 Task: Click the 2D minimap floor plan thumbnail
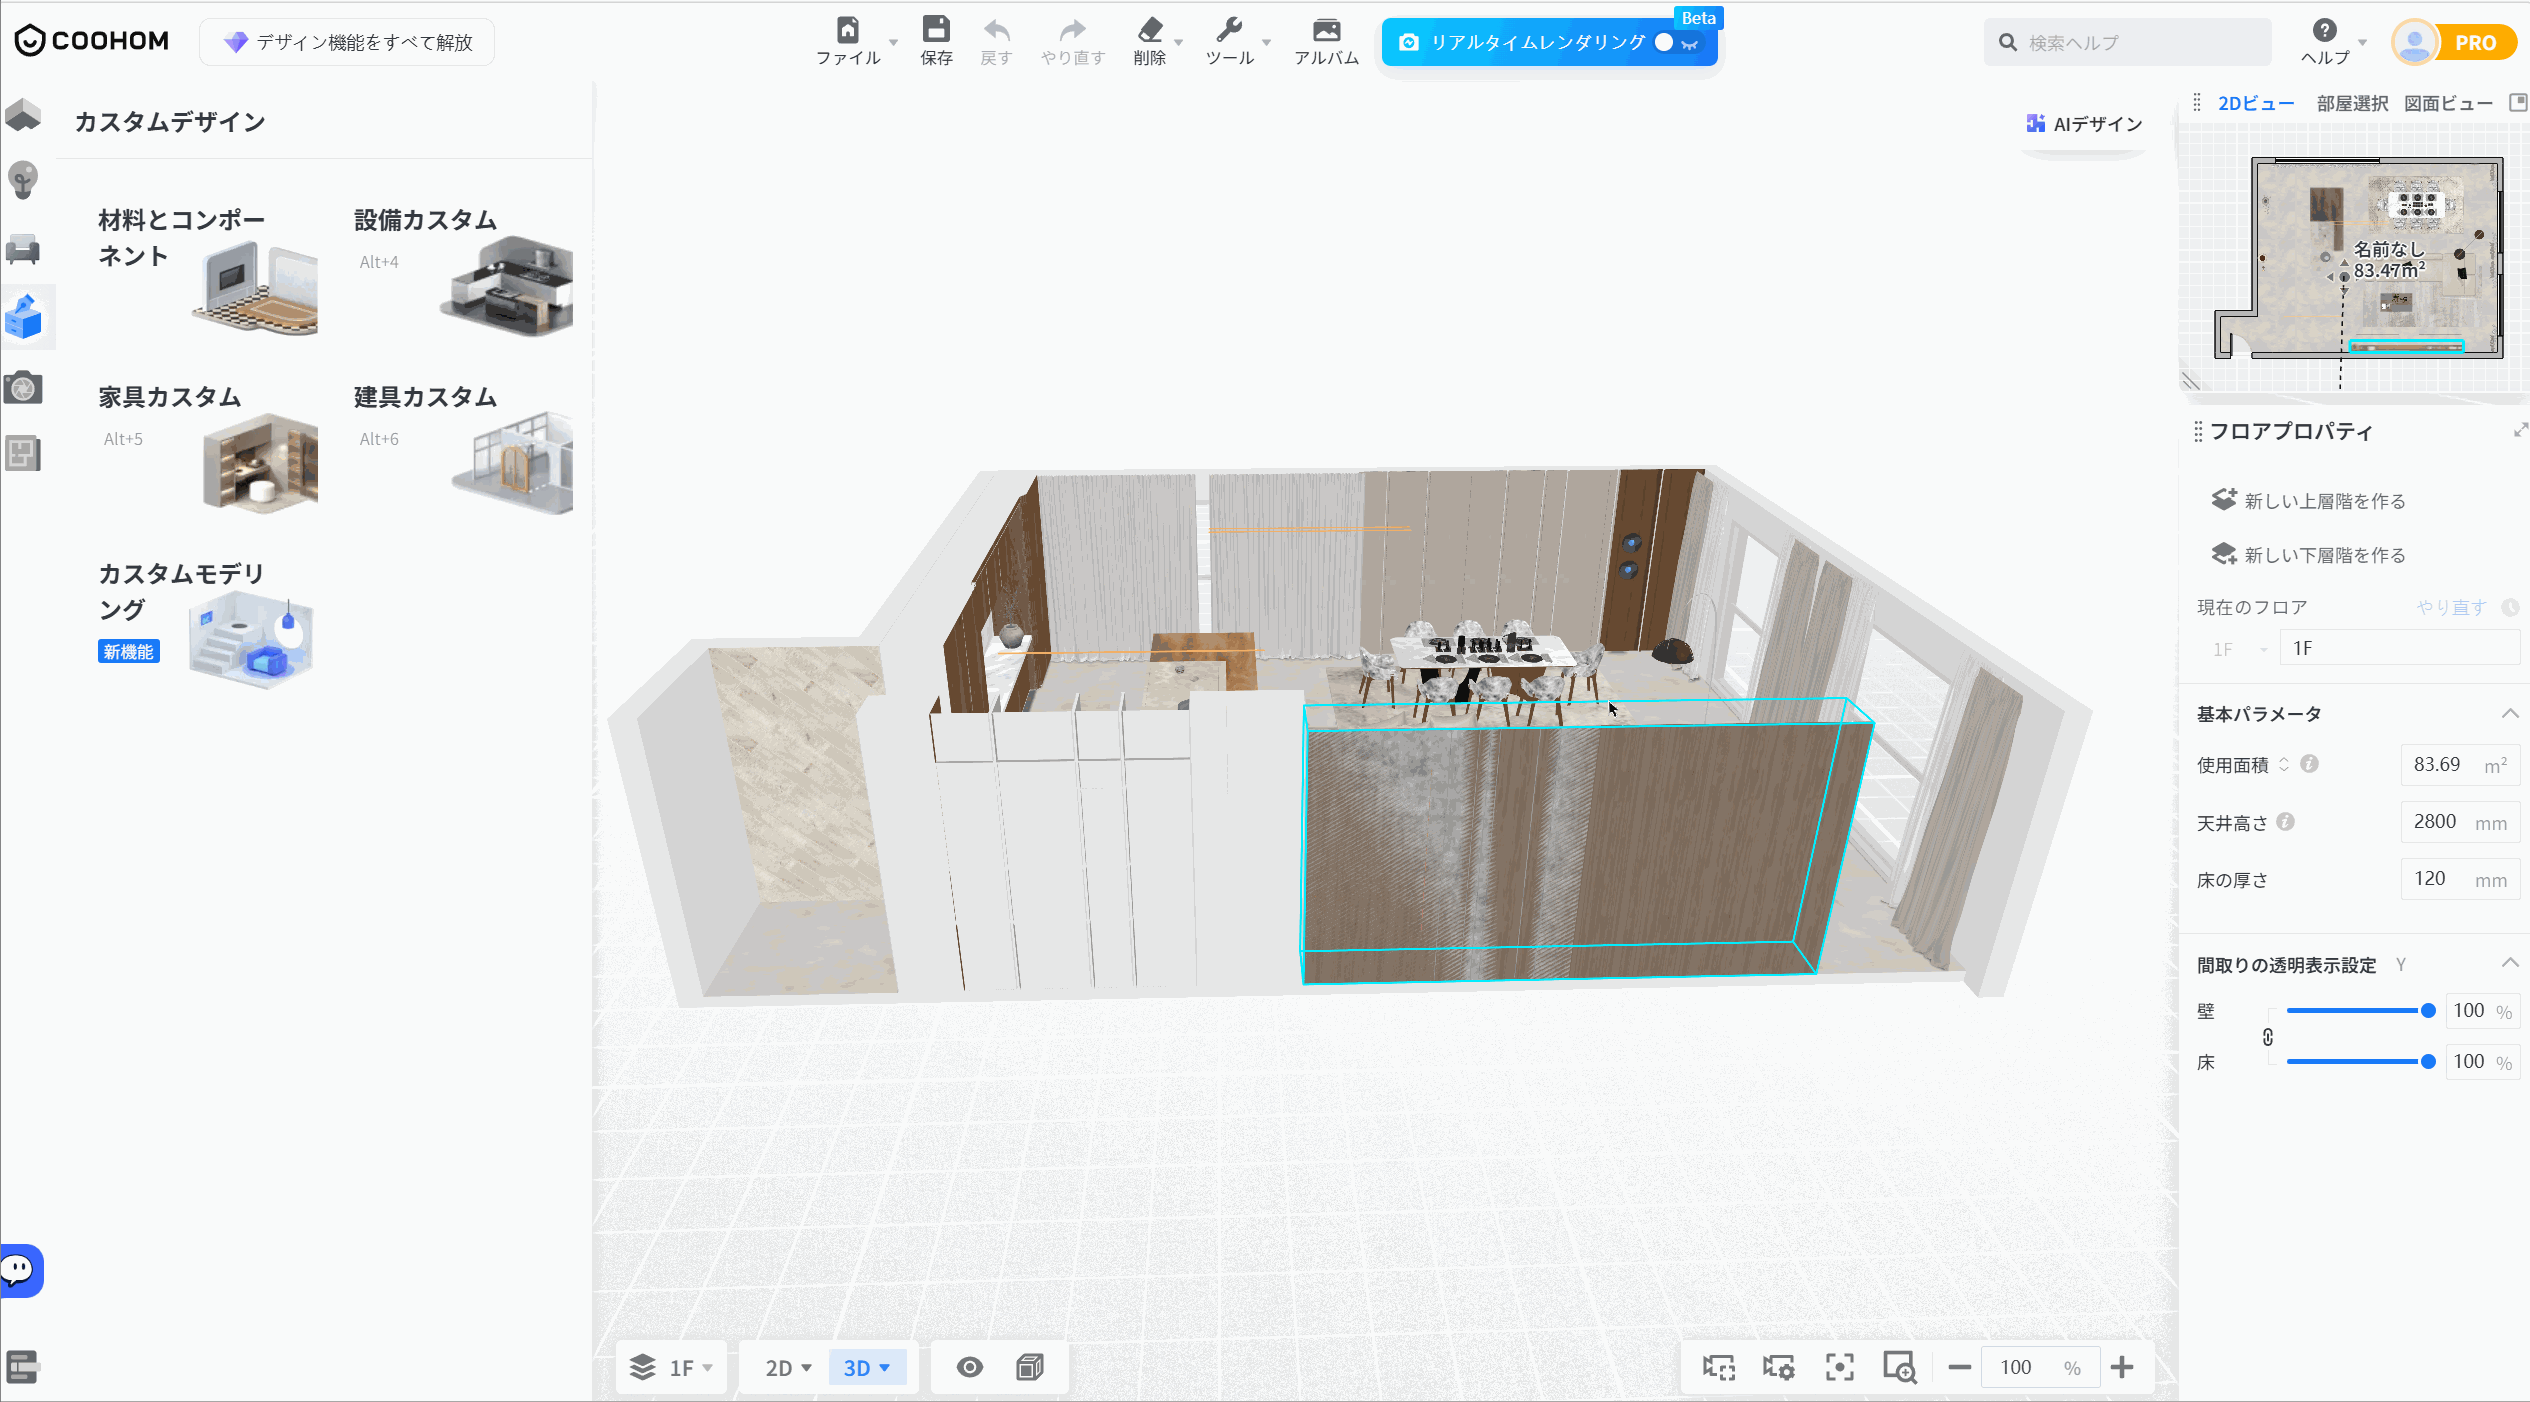(x=2359, y=258)
